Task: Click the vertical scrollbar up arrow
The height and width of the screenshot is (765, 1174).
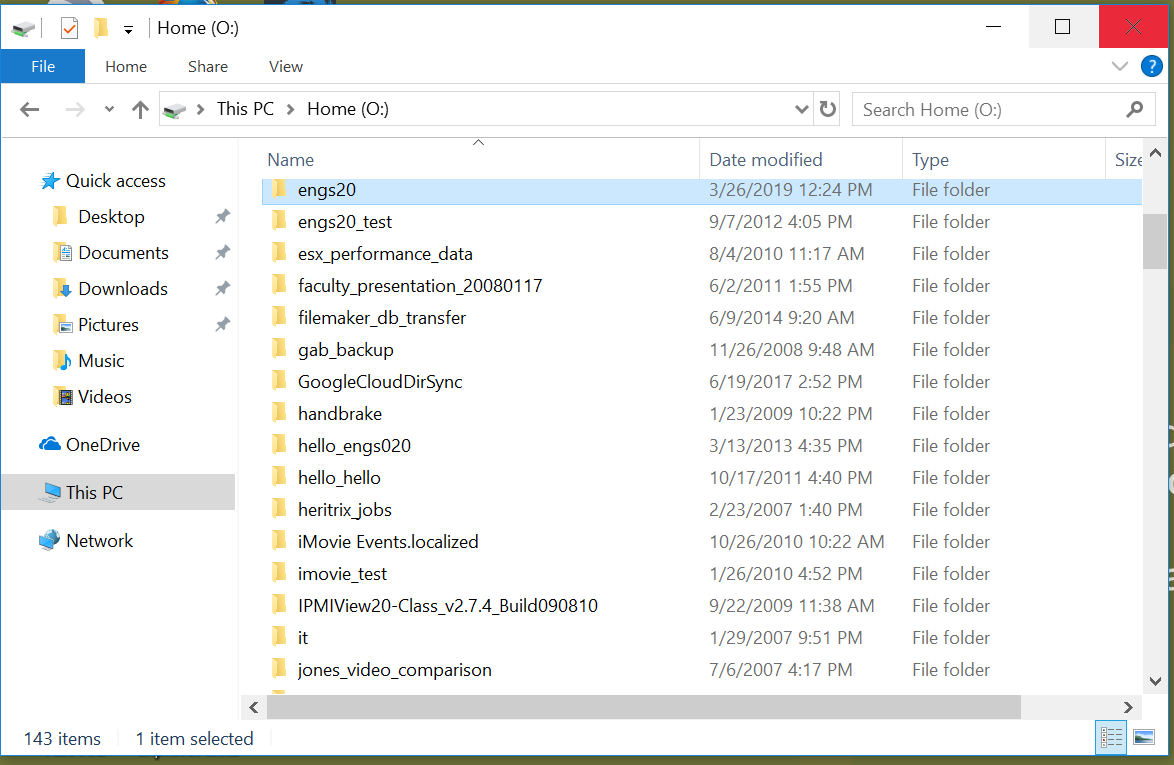Action: coord(1155,153)
